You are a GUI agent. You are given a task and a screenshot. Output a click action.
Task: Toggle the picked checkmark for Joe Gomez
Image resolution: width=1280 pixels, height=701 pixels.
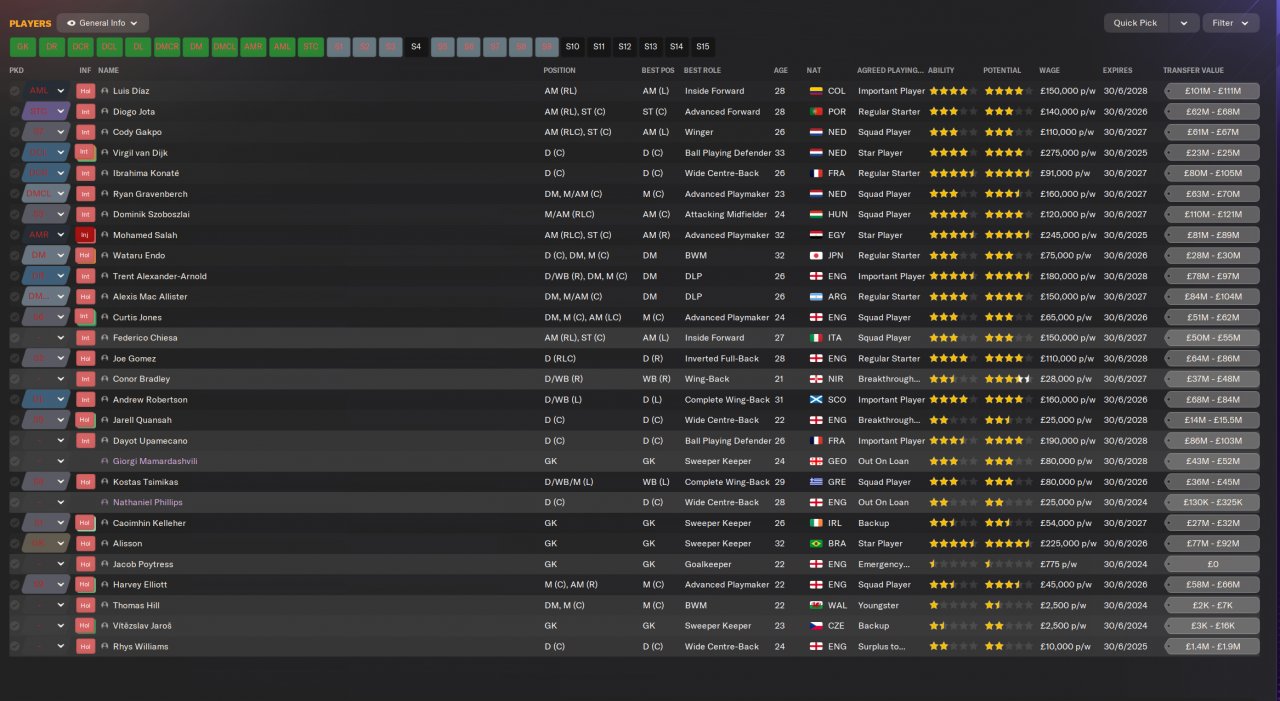14,359
